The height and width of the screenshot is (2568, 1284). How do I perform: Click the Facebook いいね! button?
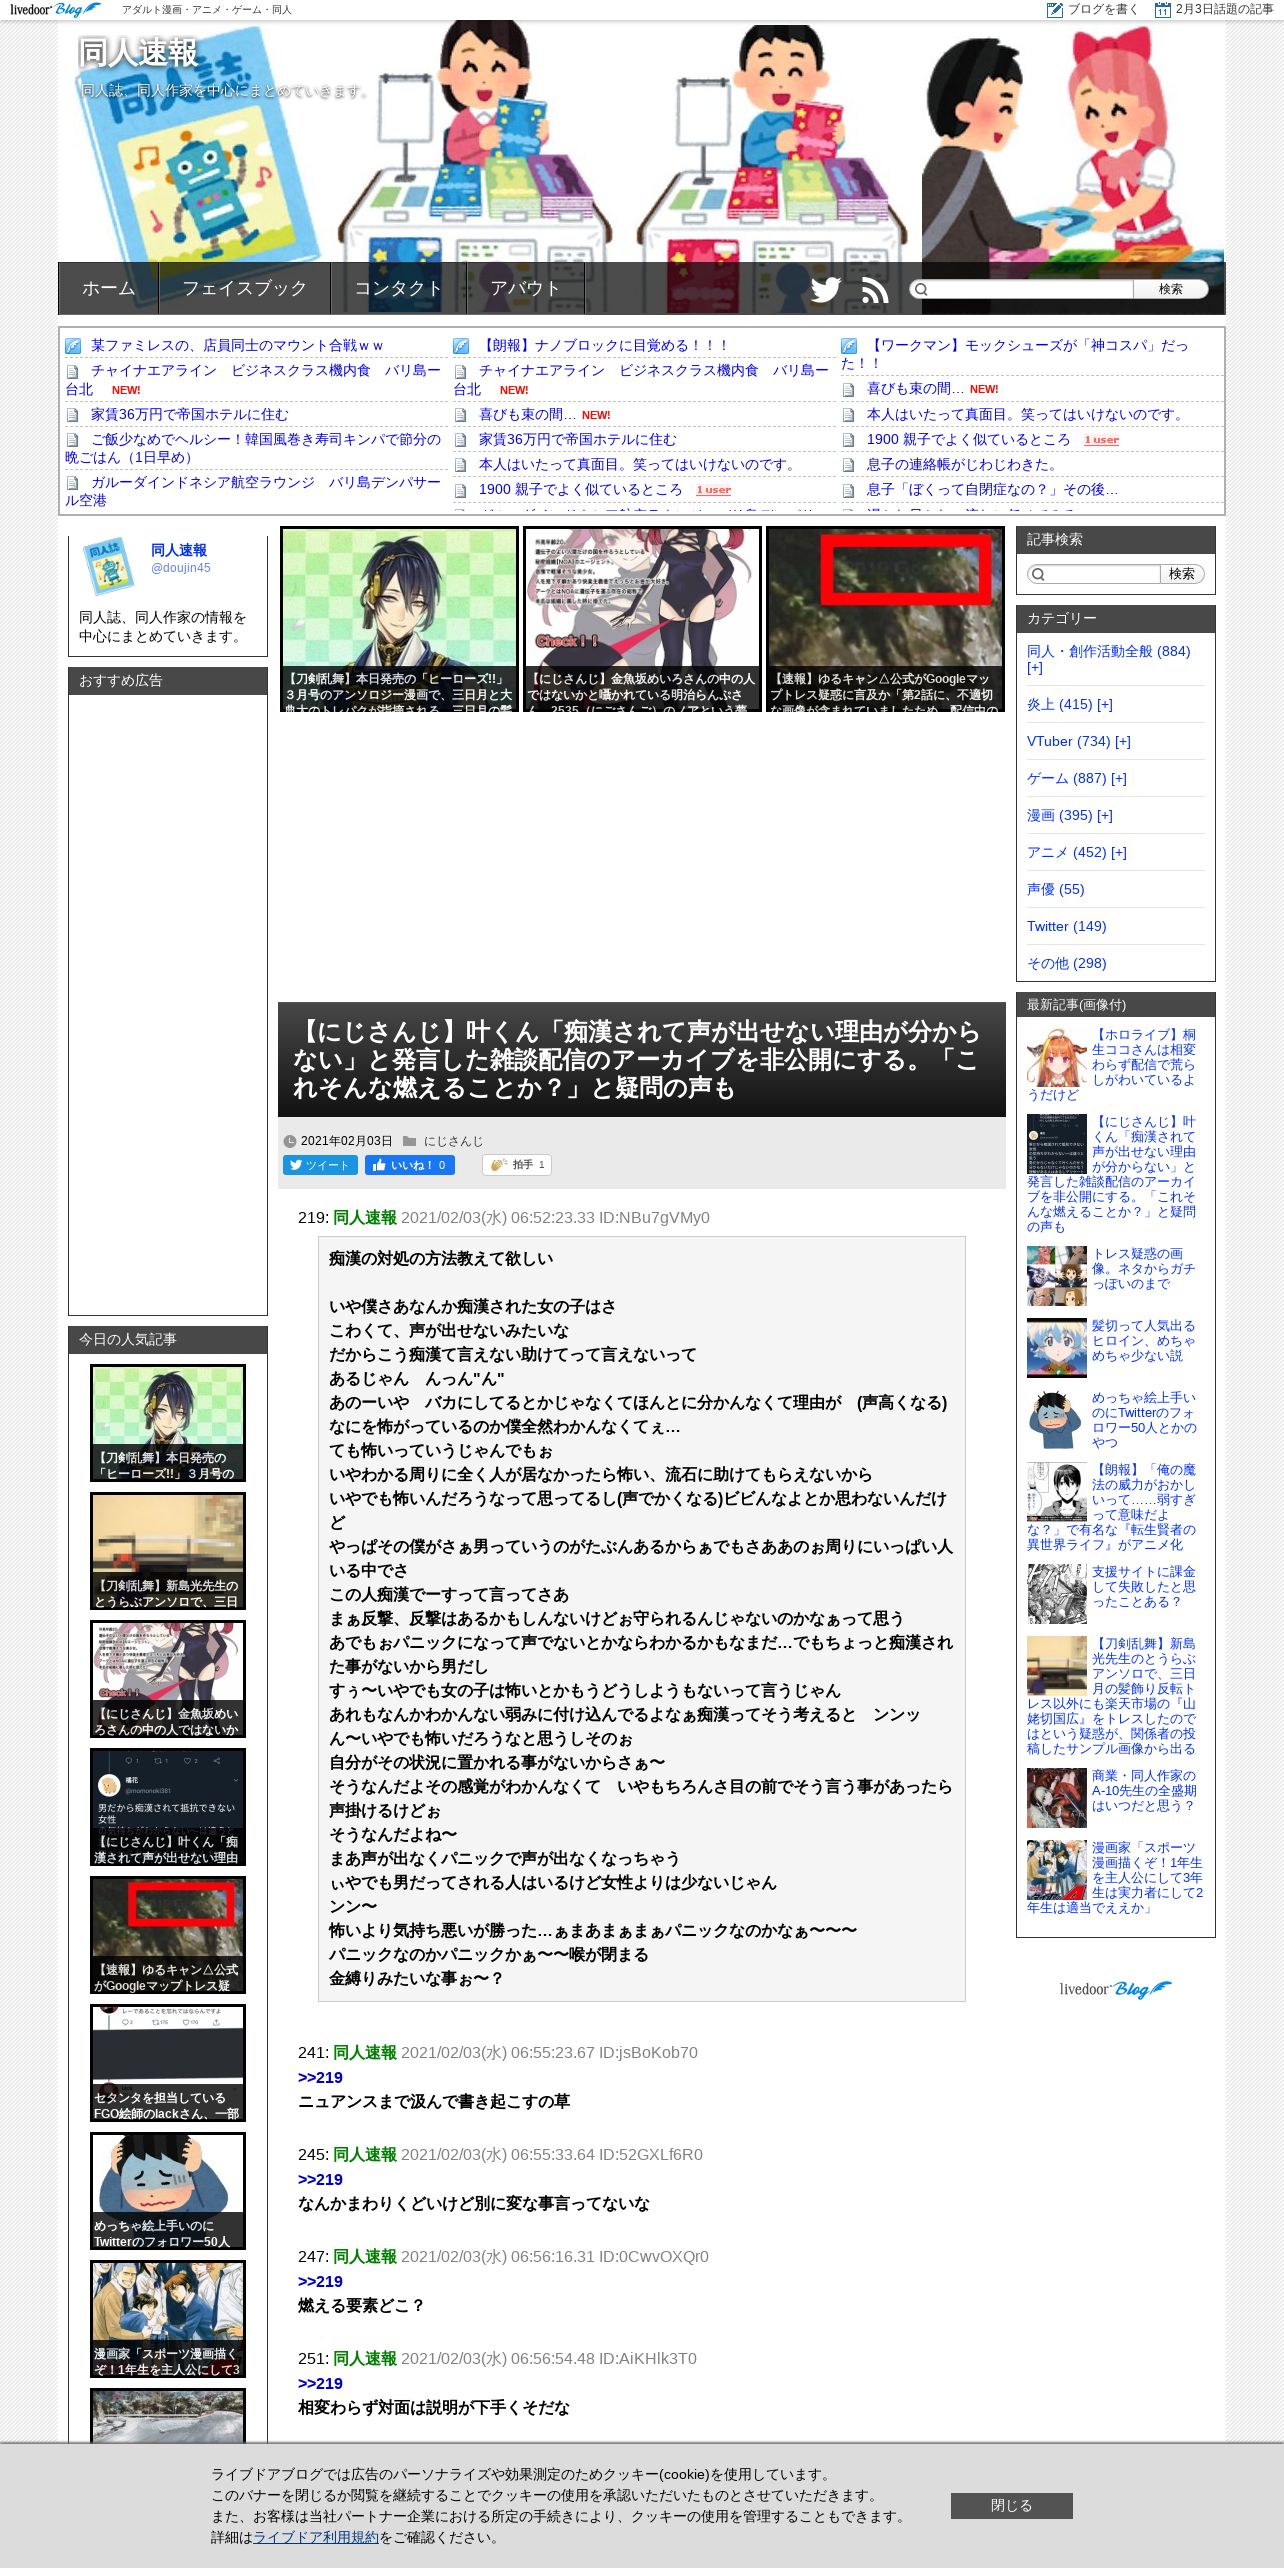coord(410,1165)
